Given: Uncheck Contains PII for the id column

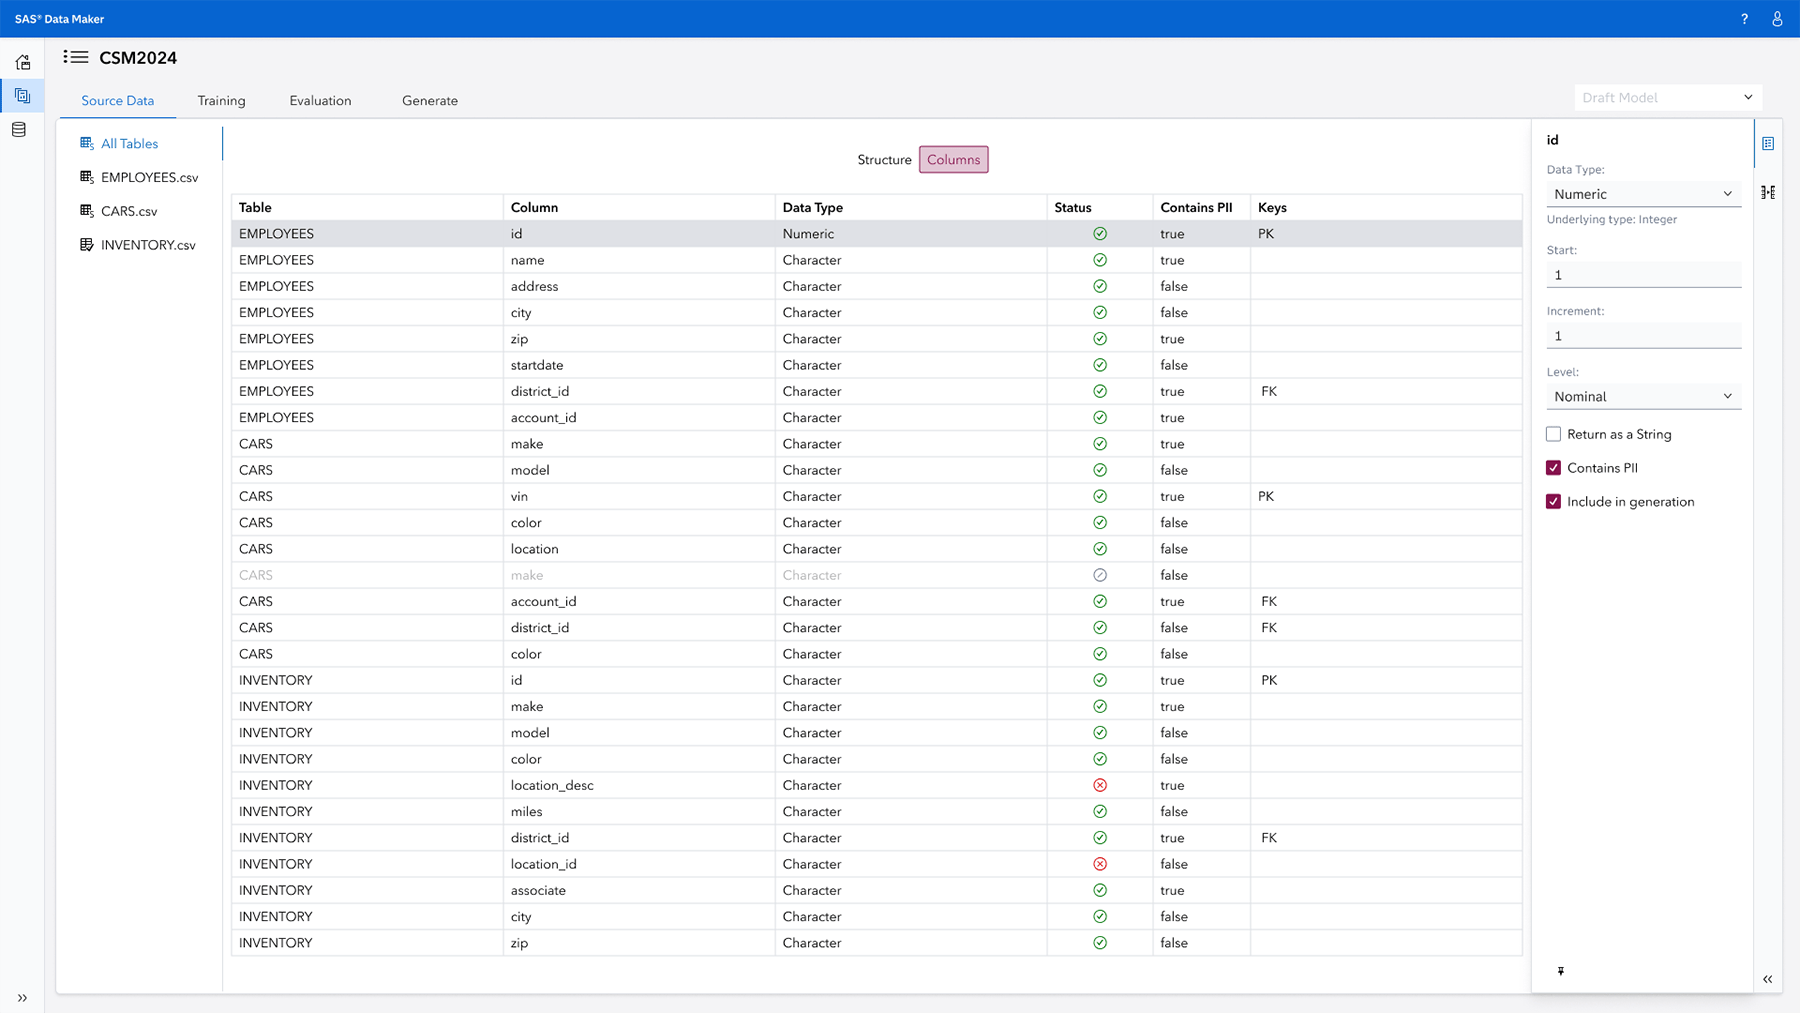Looking at the screenshot, I should click(1554, 467).
